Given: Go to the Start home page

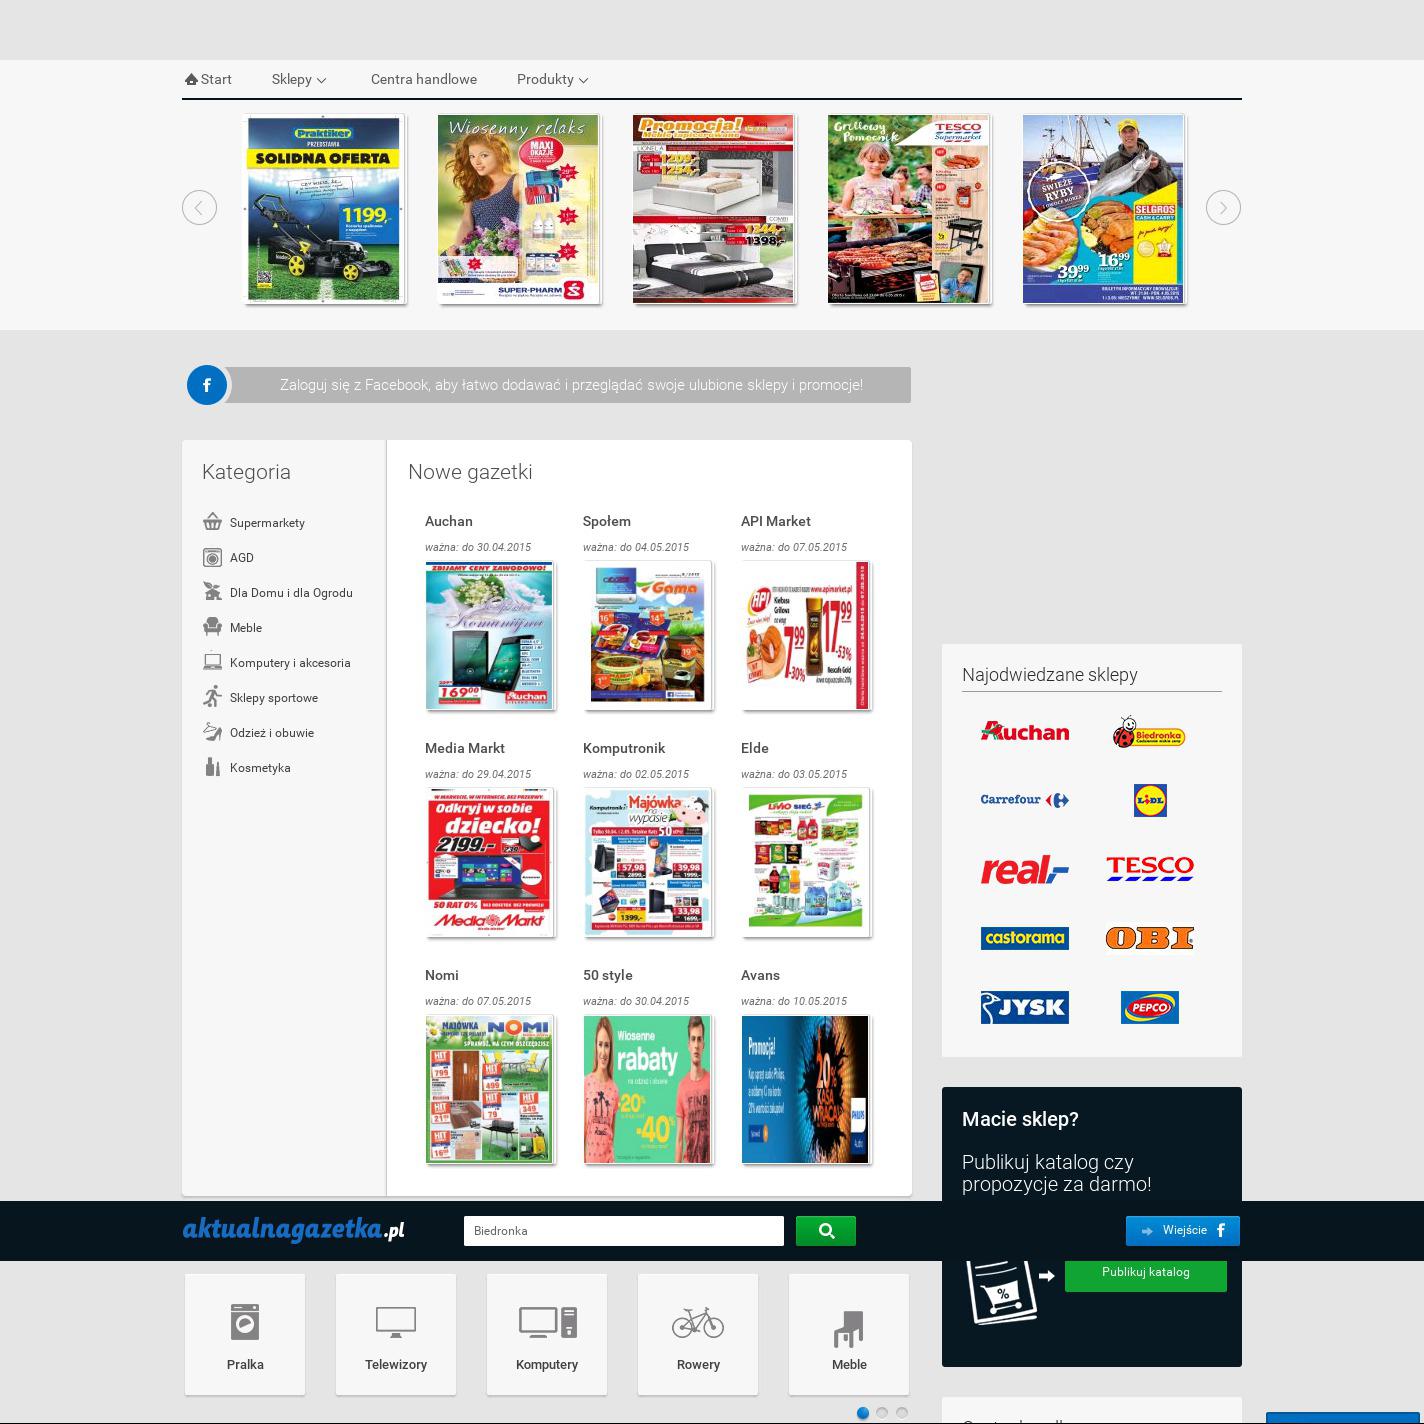Looking at the screenshot, I should tap(208, 79).
